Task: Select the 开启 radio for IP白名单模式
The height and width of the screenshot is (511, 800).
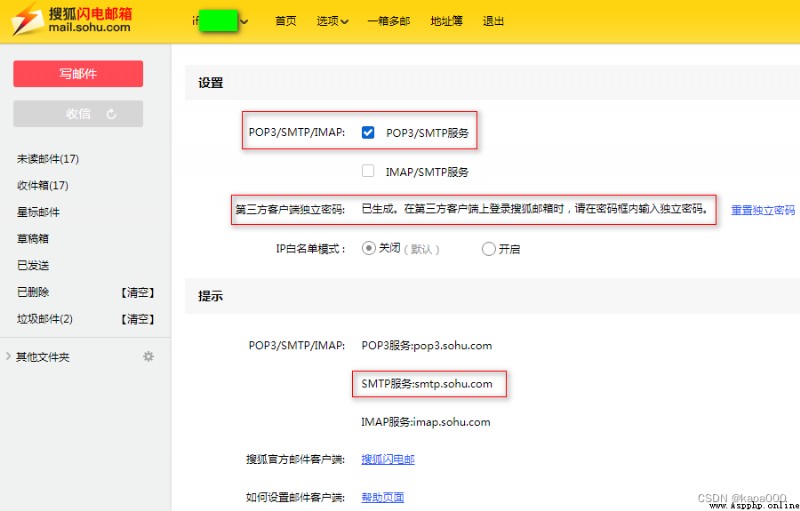Action: click(x=488, y=249)
